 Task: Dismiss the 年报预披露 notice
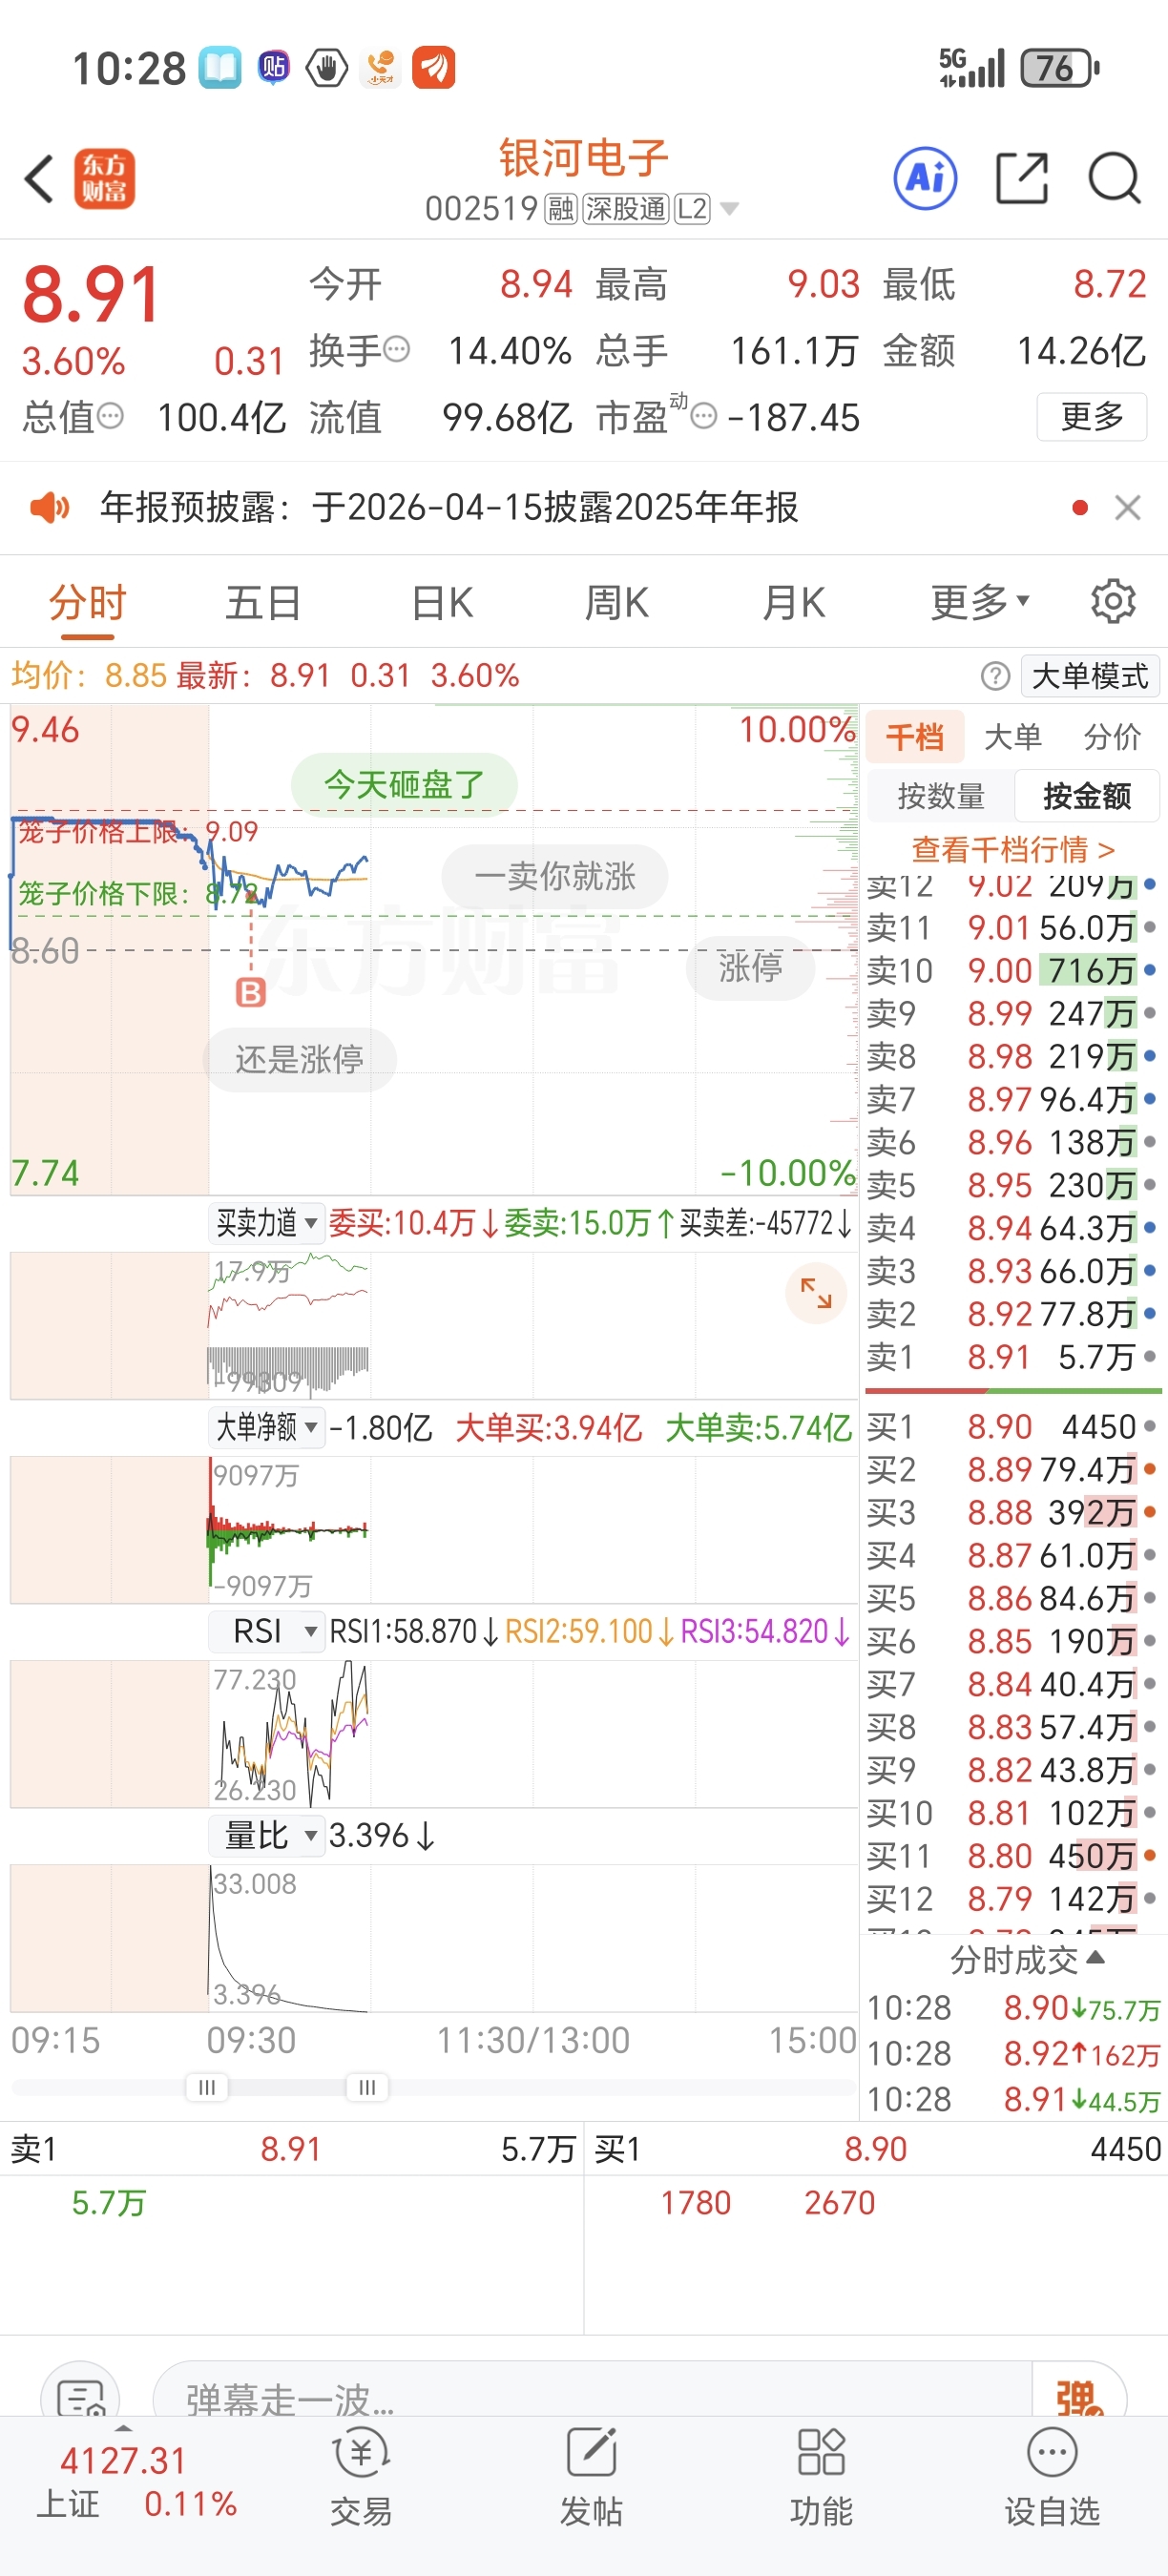coord(1127,508)
